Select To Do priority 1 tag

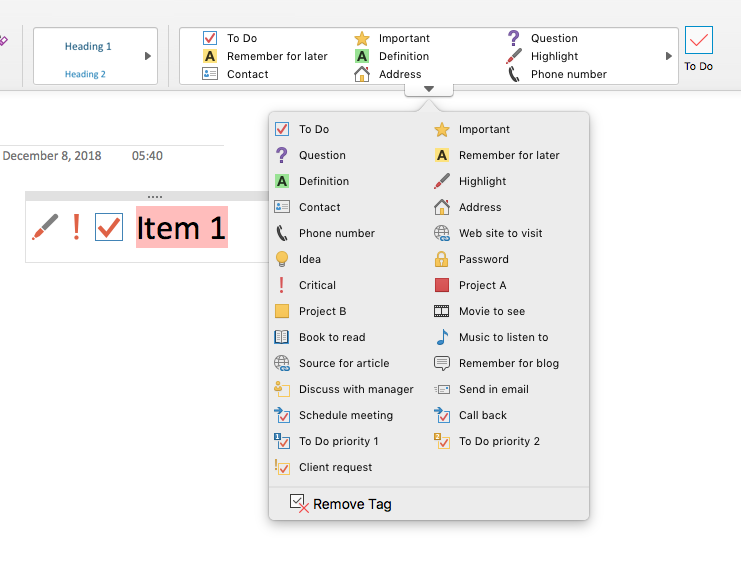pos(327,441)
